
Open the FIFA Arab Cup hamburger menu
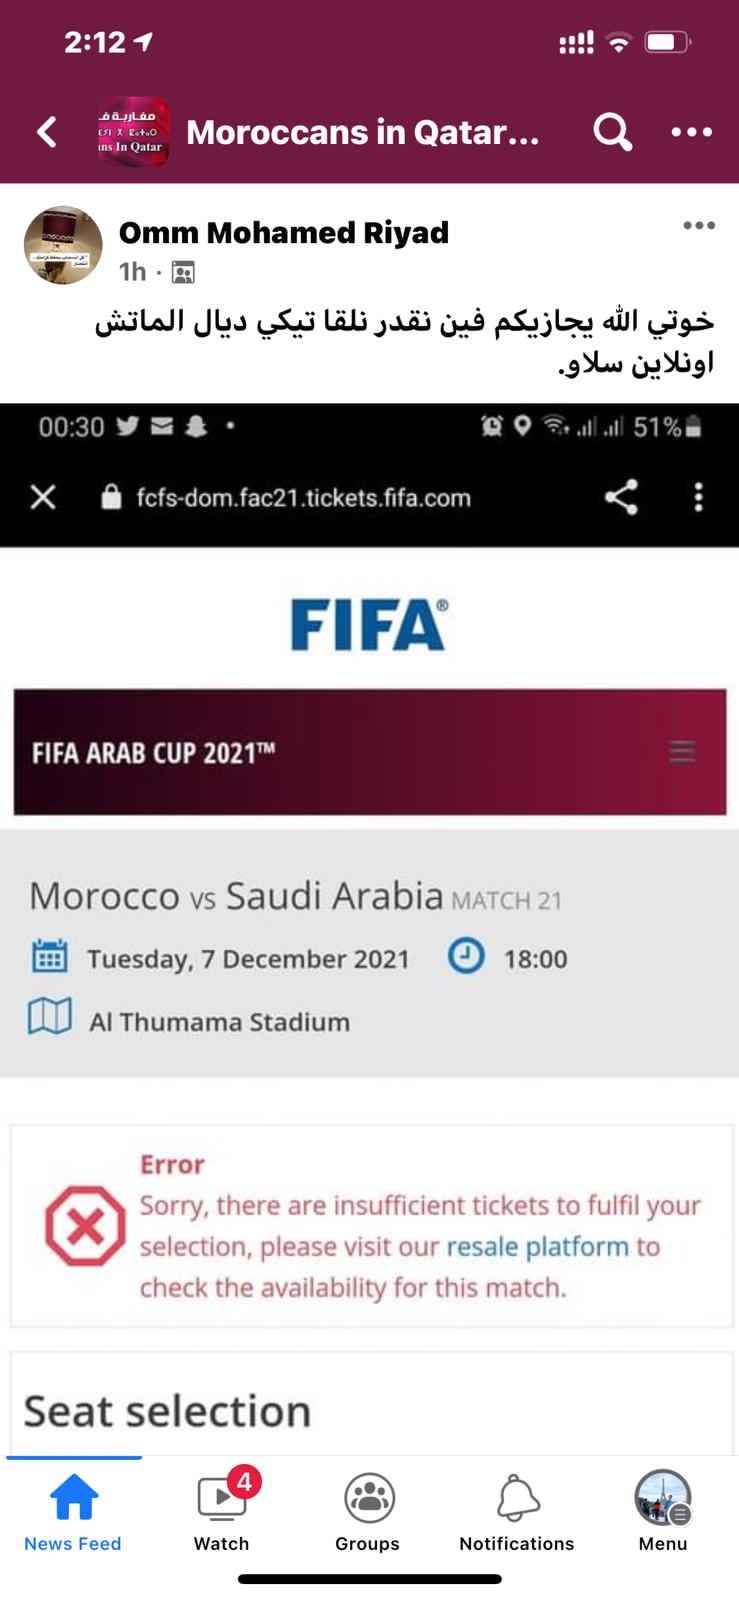[682, 752]
